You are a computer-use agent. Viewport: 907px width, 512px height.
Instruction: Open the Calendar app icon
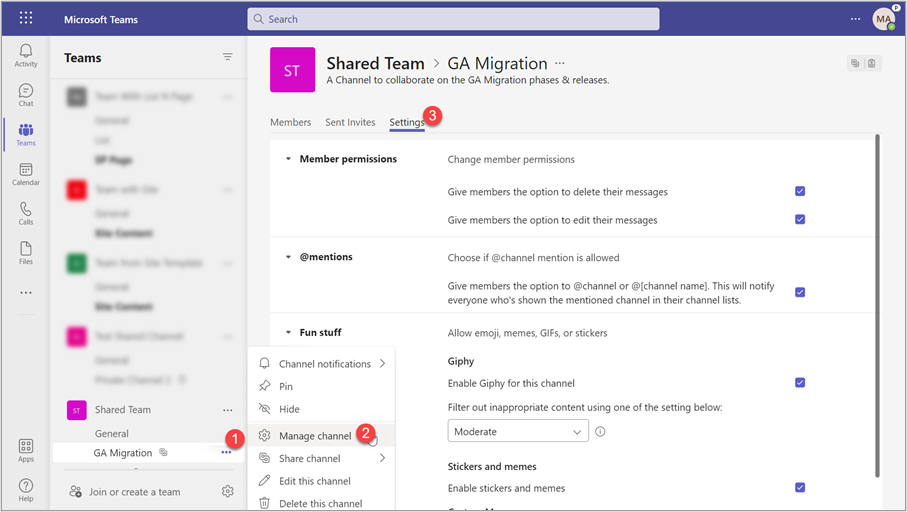tap(26, 174)
